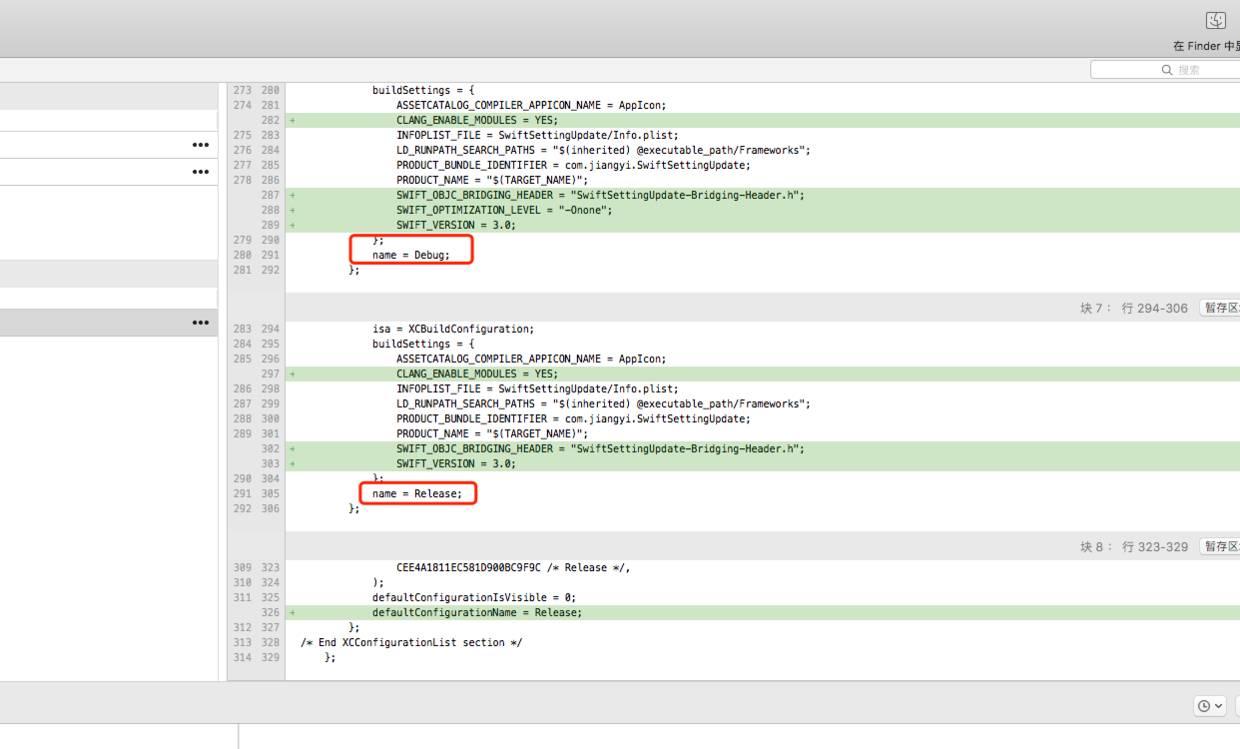The height and width of the screenshot is (749, 1240).
Task: Click the plus marker on line 288
Action: click(x=292, y=210)
